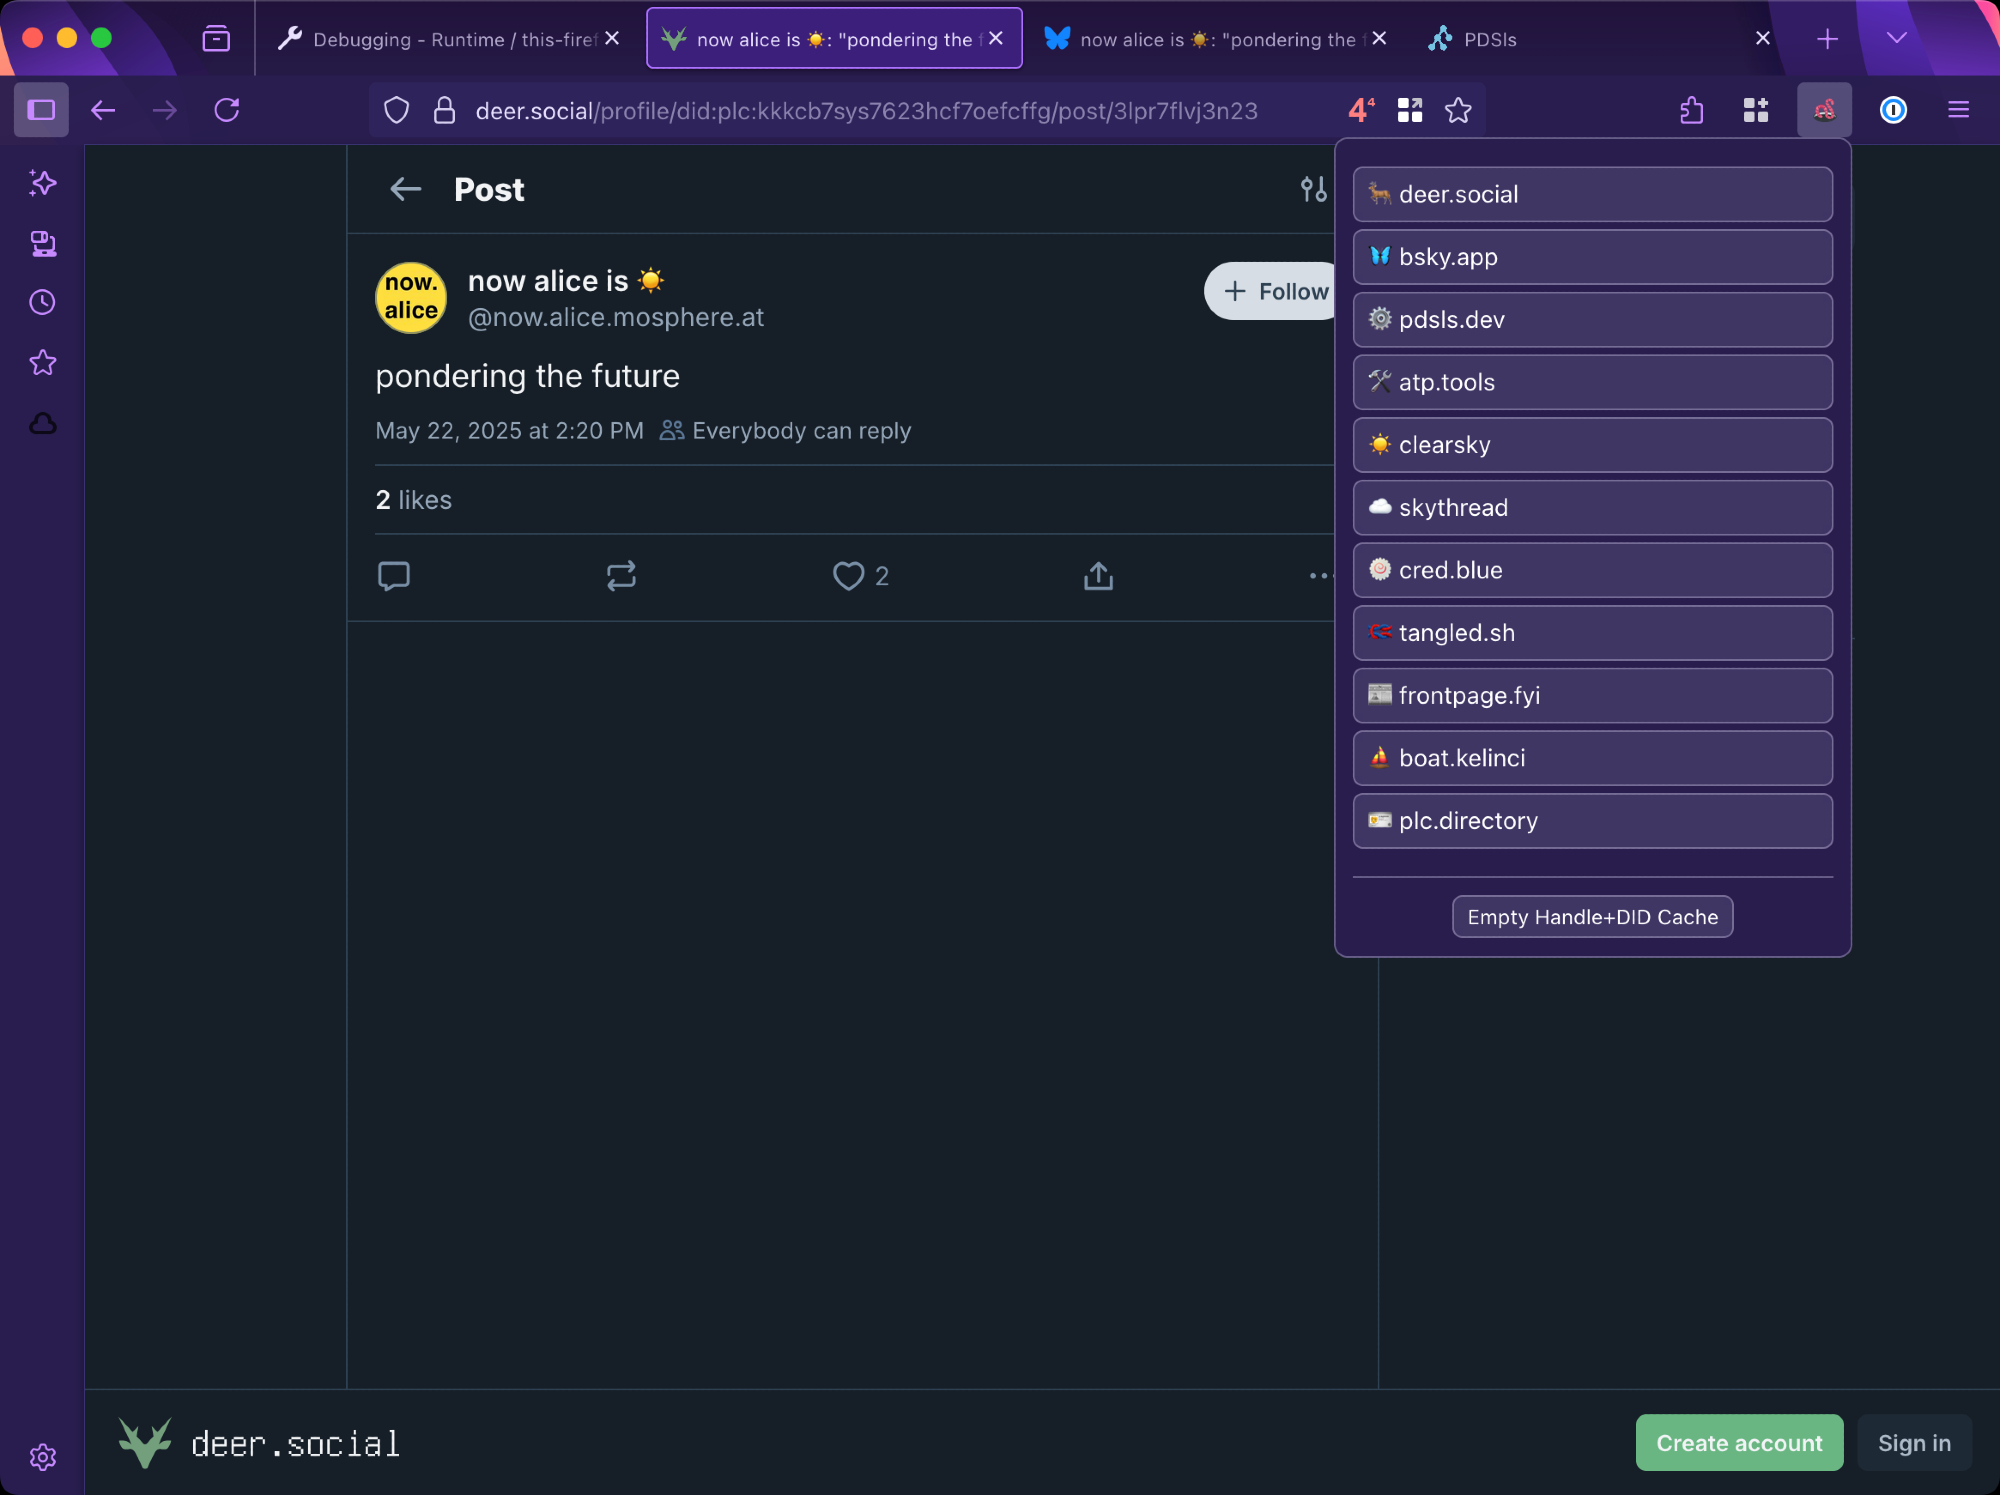
Task: Click the now.alice yellow avatar
Action: [x=411, y=297]
